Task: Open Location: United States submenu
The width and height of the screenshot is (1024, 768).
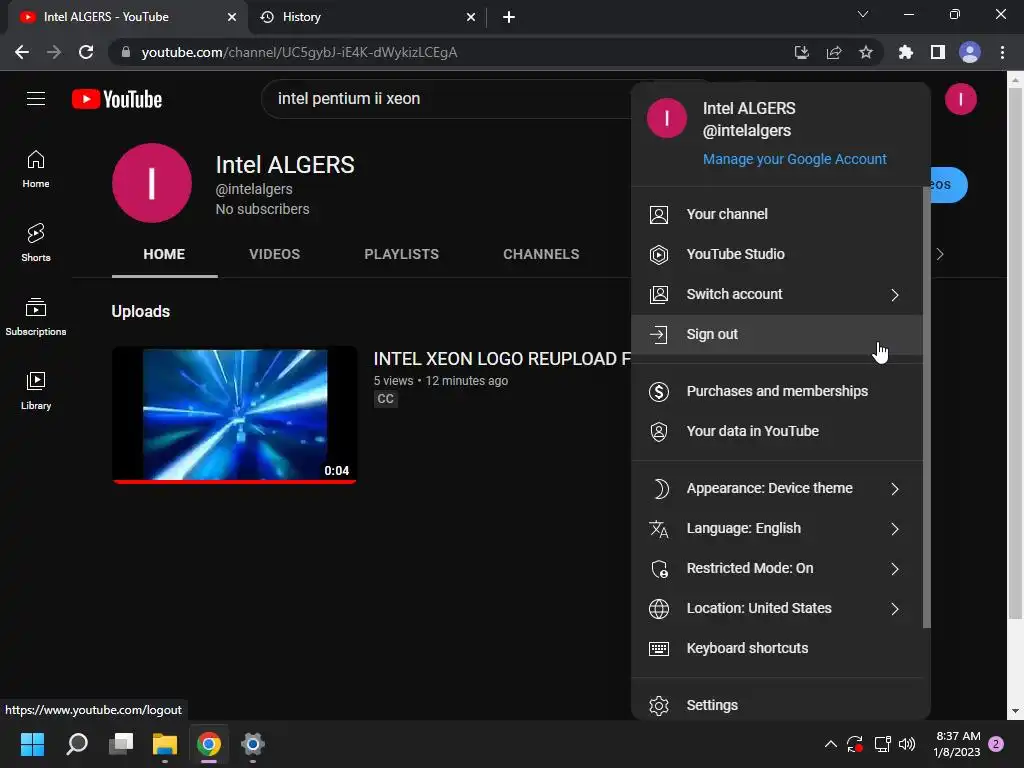Action: pyautogui.click(x=776, y=608)
